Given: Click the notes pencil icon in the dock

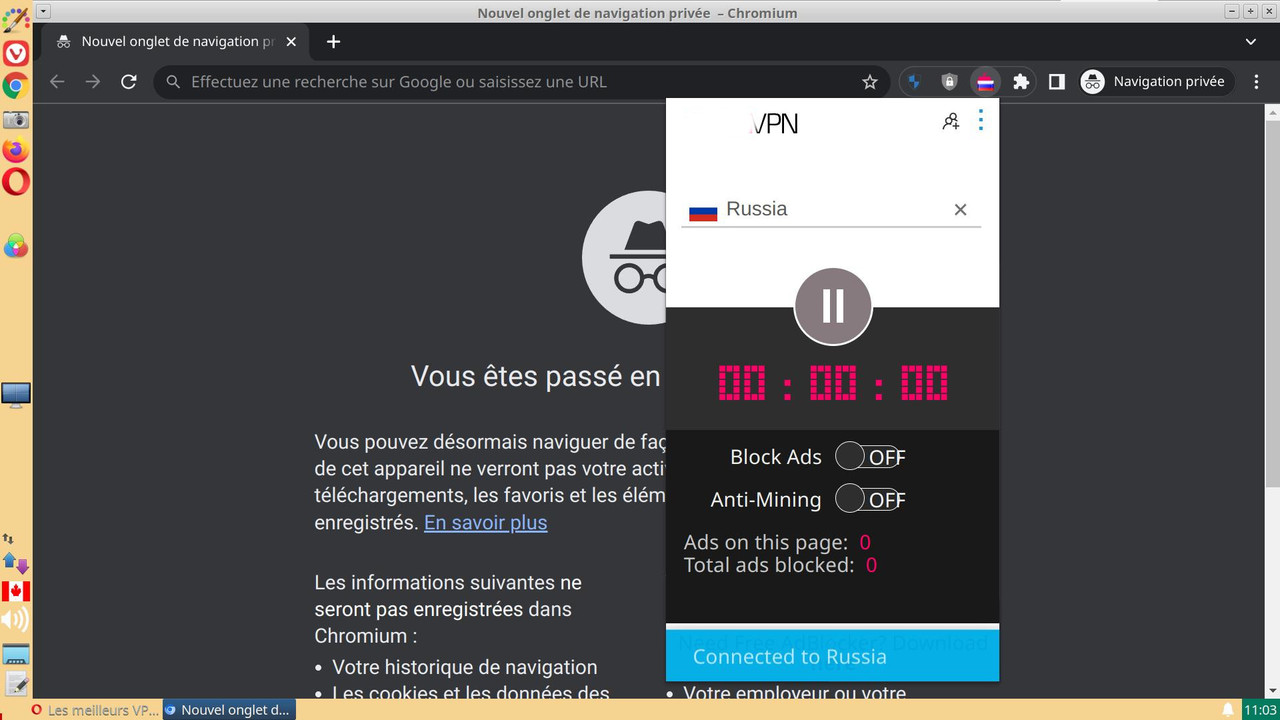Looking at the screenshot, I should 16,683.
